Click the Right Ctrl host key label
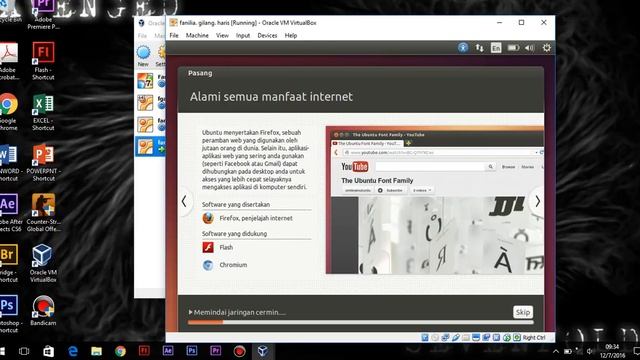 (x=533, y=338)
